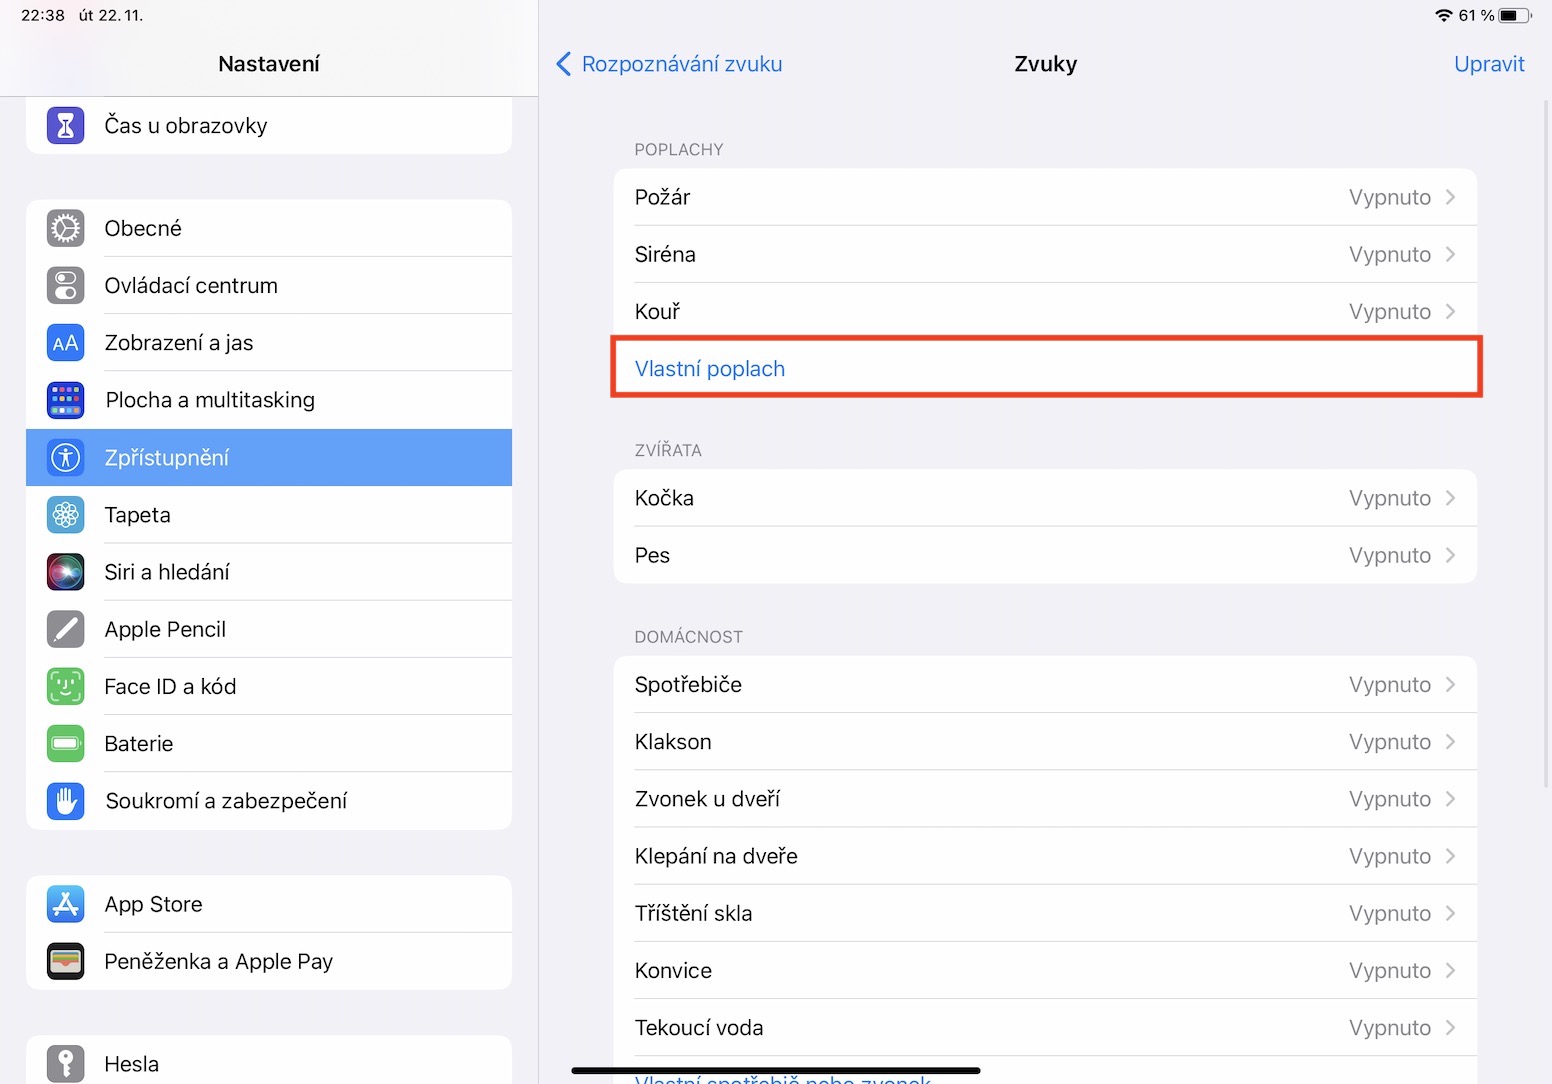
Task: Tap the App Store icon
Action: click(x=66, y=904)
